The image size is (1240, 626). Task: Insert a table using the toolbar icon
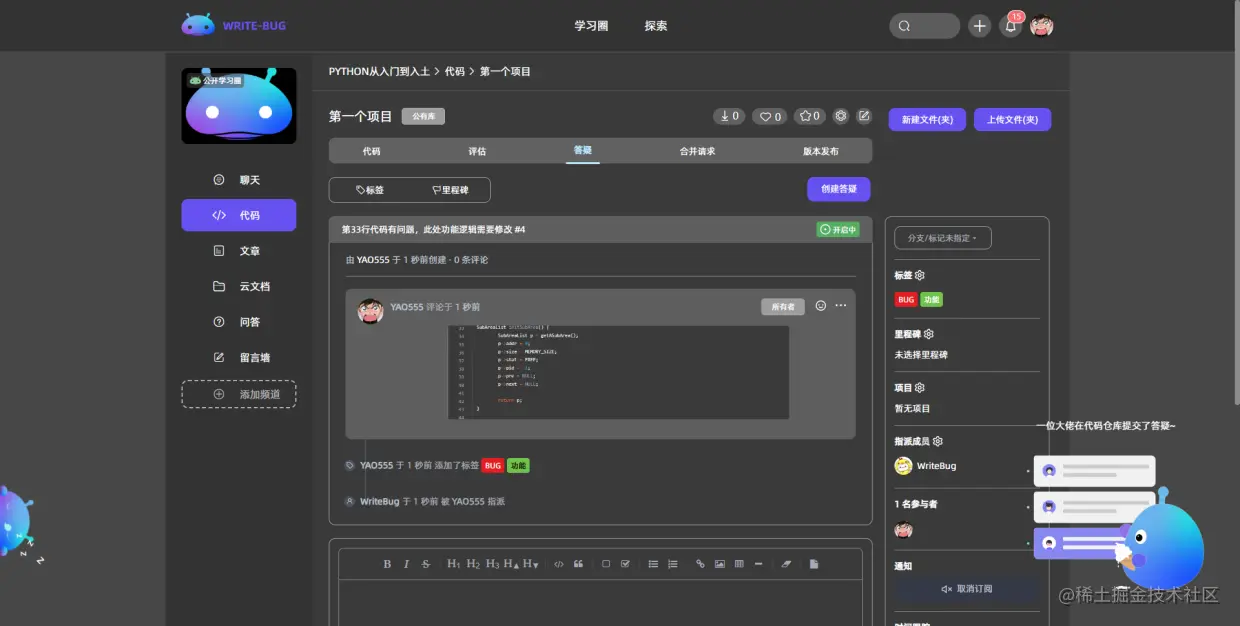(x=738, y=563)
